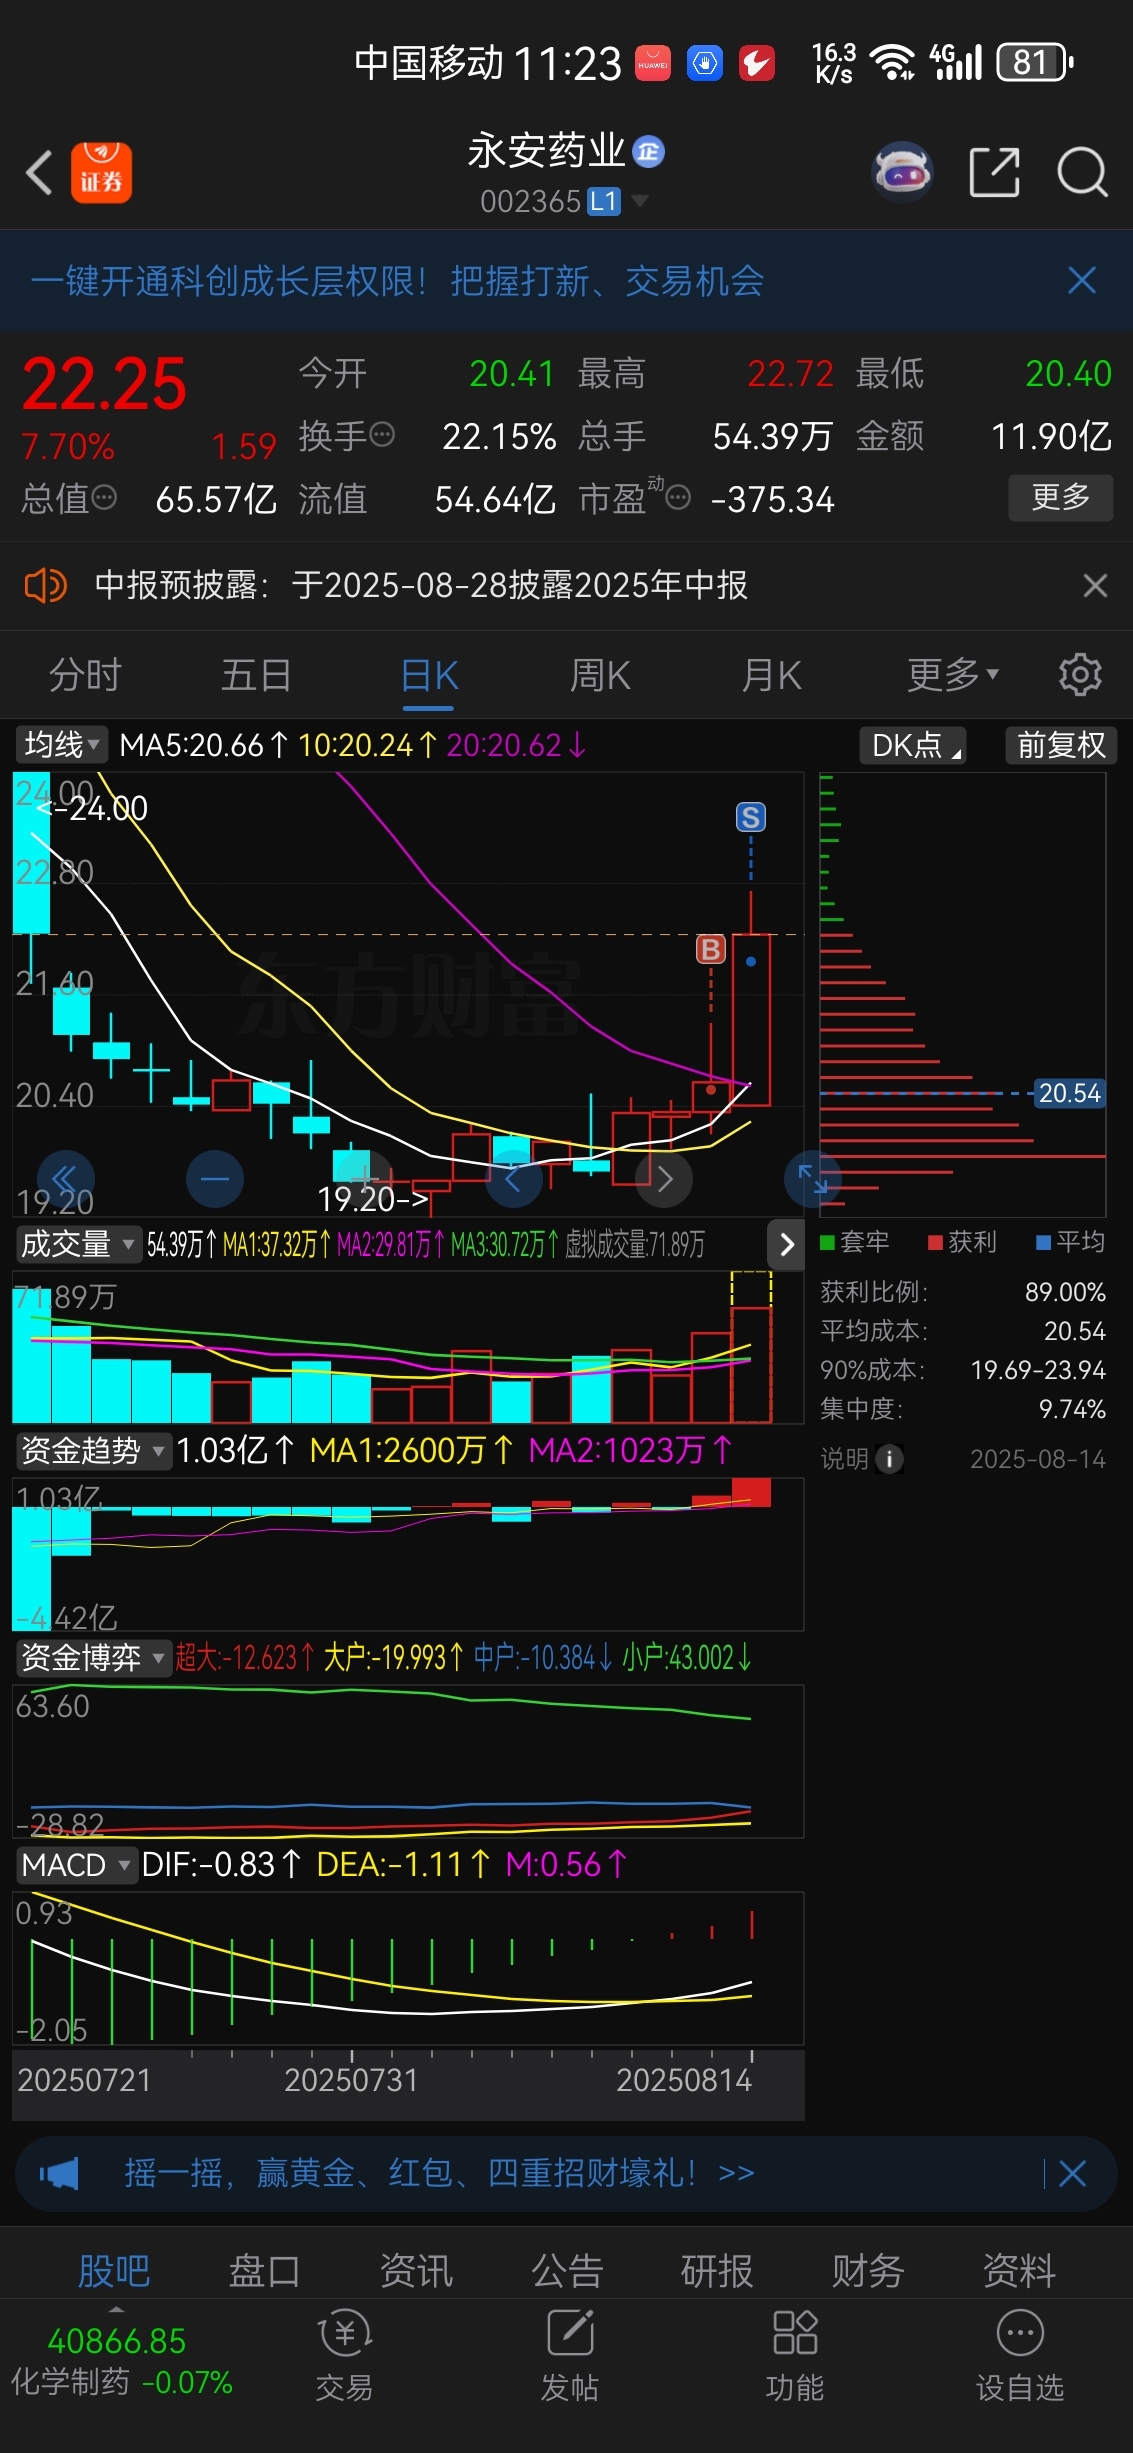Screen dimensions: 1133x2453
Task: Open 一键开通科创成长层权限 link
Action: pos(397,281)
